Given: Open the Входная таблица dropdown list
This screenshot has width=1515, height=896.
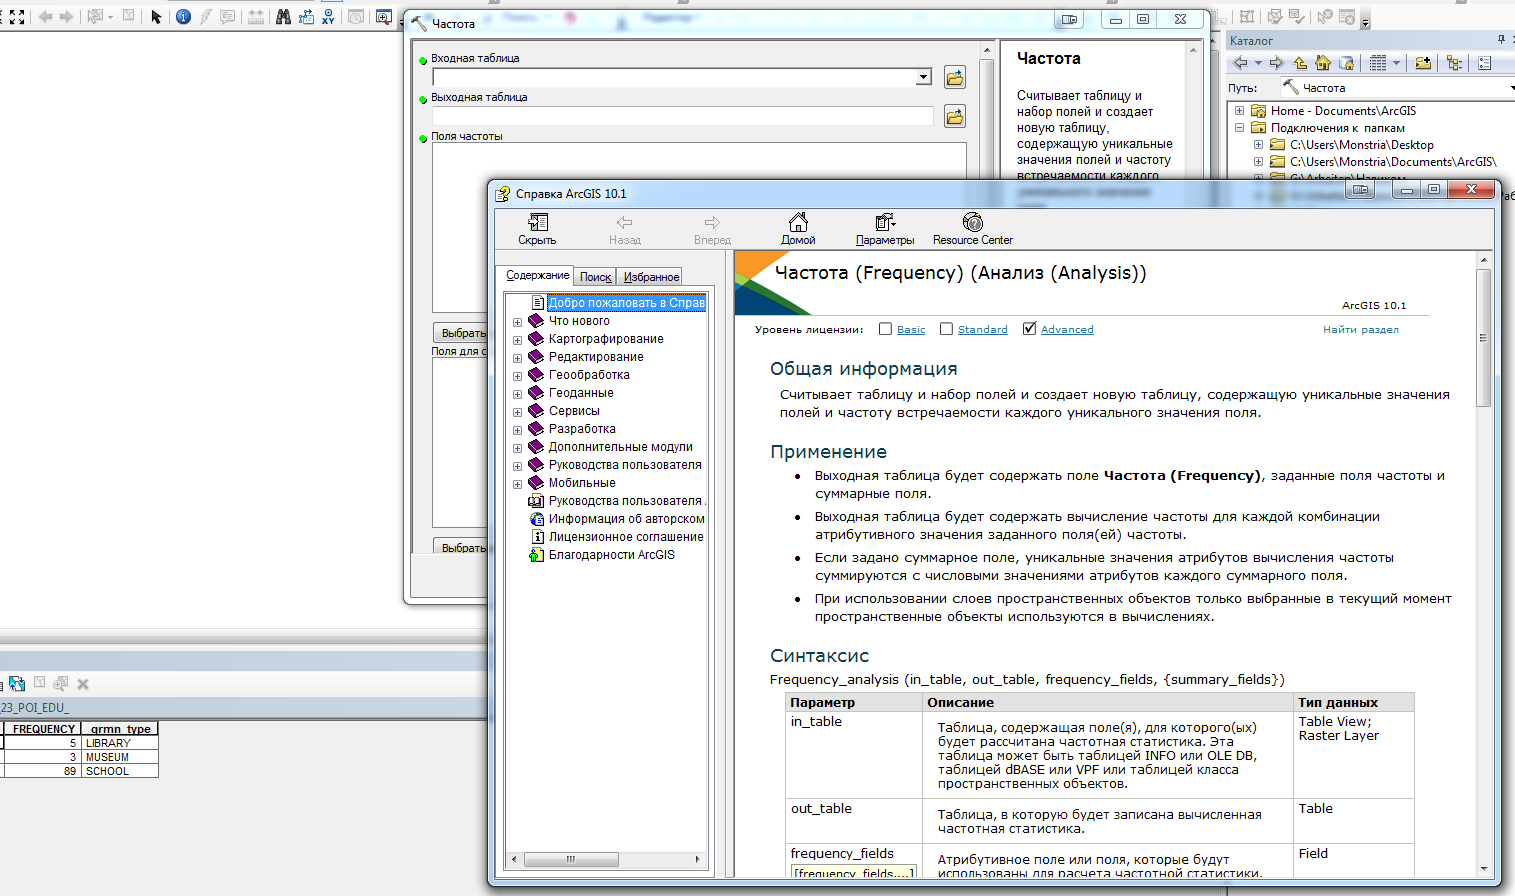Looking at the screenshot, I should (x=924, y=78).
